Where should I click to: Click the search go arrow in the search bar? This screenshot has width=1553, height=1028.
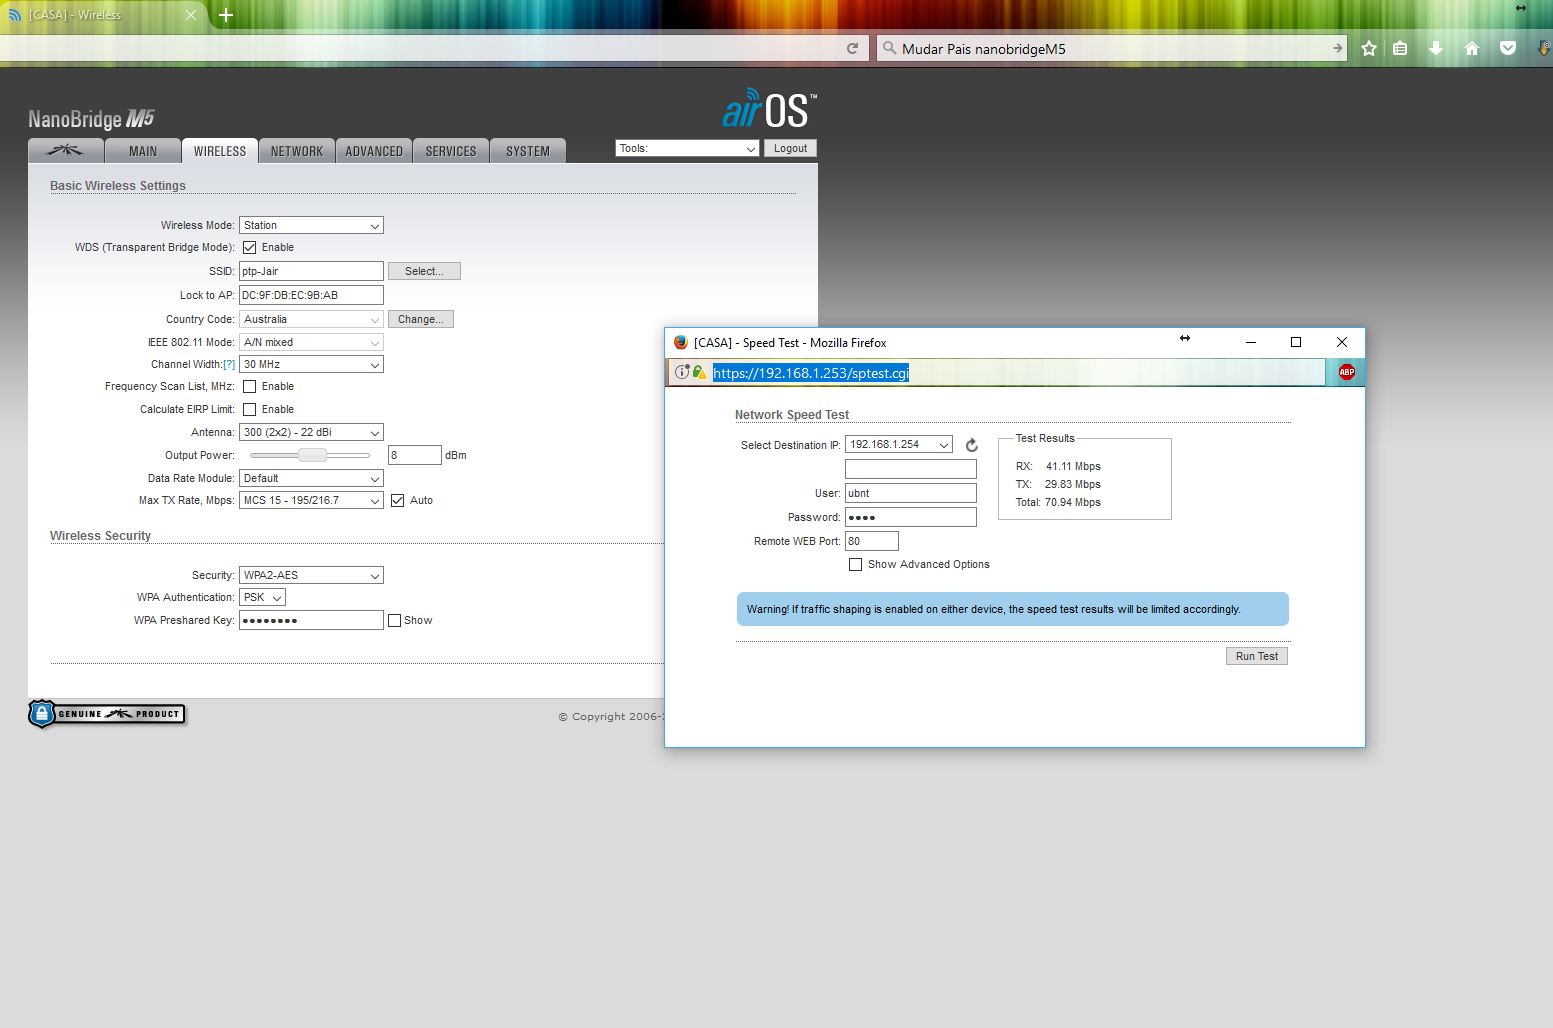pos(1337,48)
